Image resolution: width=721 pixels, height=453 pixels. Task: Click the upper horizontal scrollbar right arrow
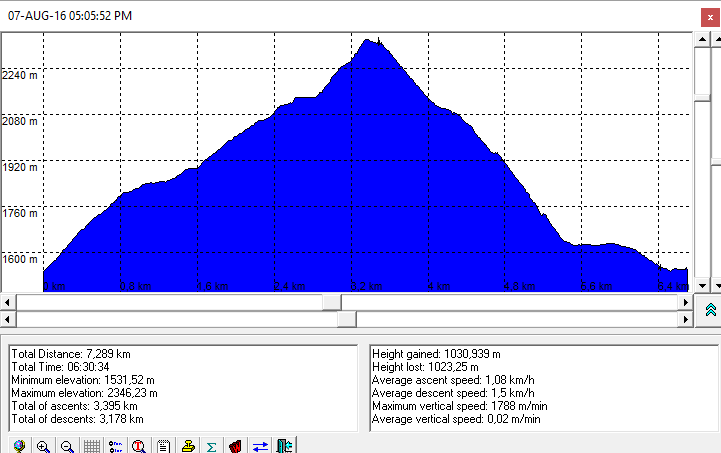pyautogui.click(x=685, y=302)
